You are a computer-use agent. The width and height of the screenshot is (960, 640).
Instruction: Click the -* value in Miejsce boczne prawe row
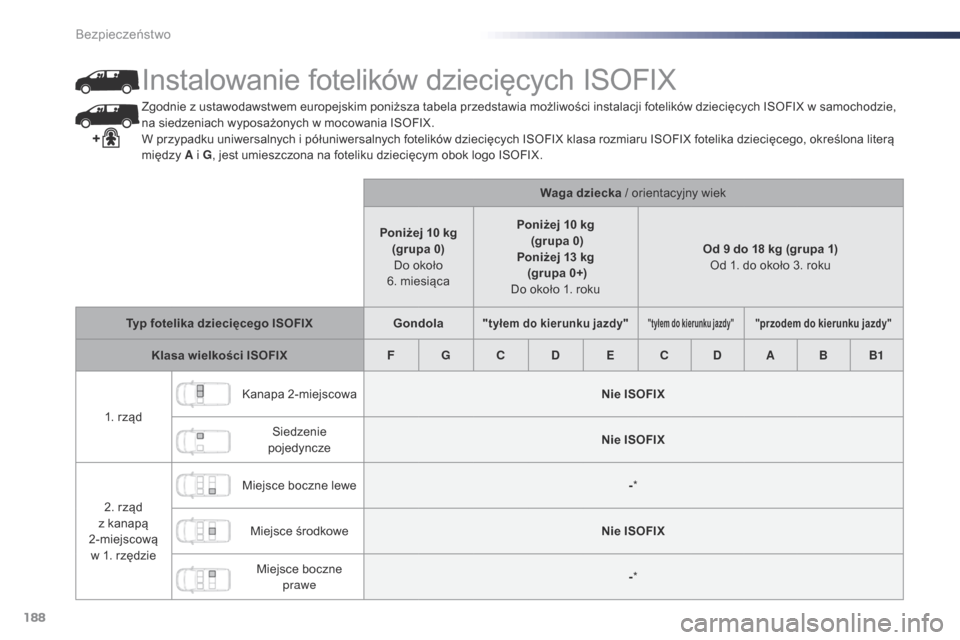click(x=633, y=576)
